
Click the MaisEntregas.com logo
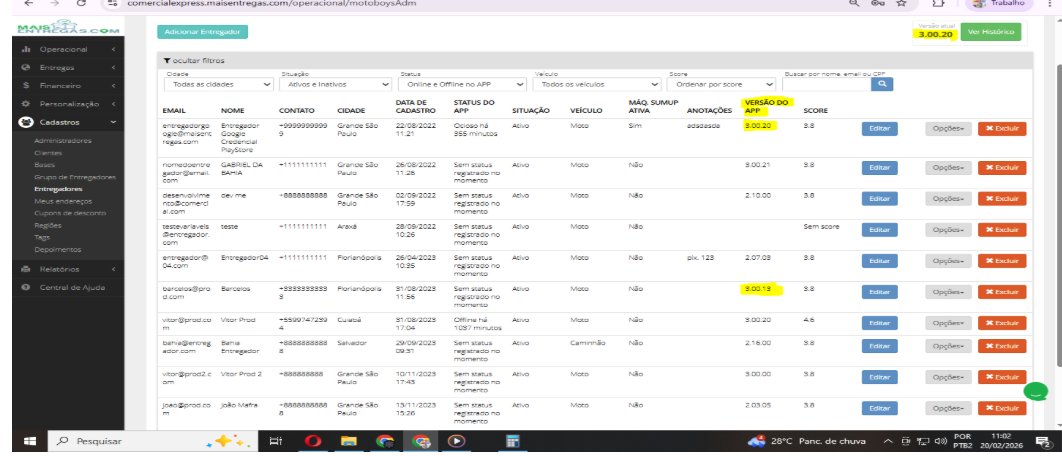(68, 28)
